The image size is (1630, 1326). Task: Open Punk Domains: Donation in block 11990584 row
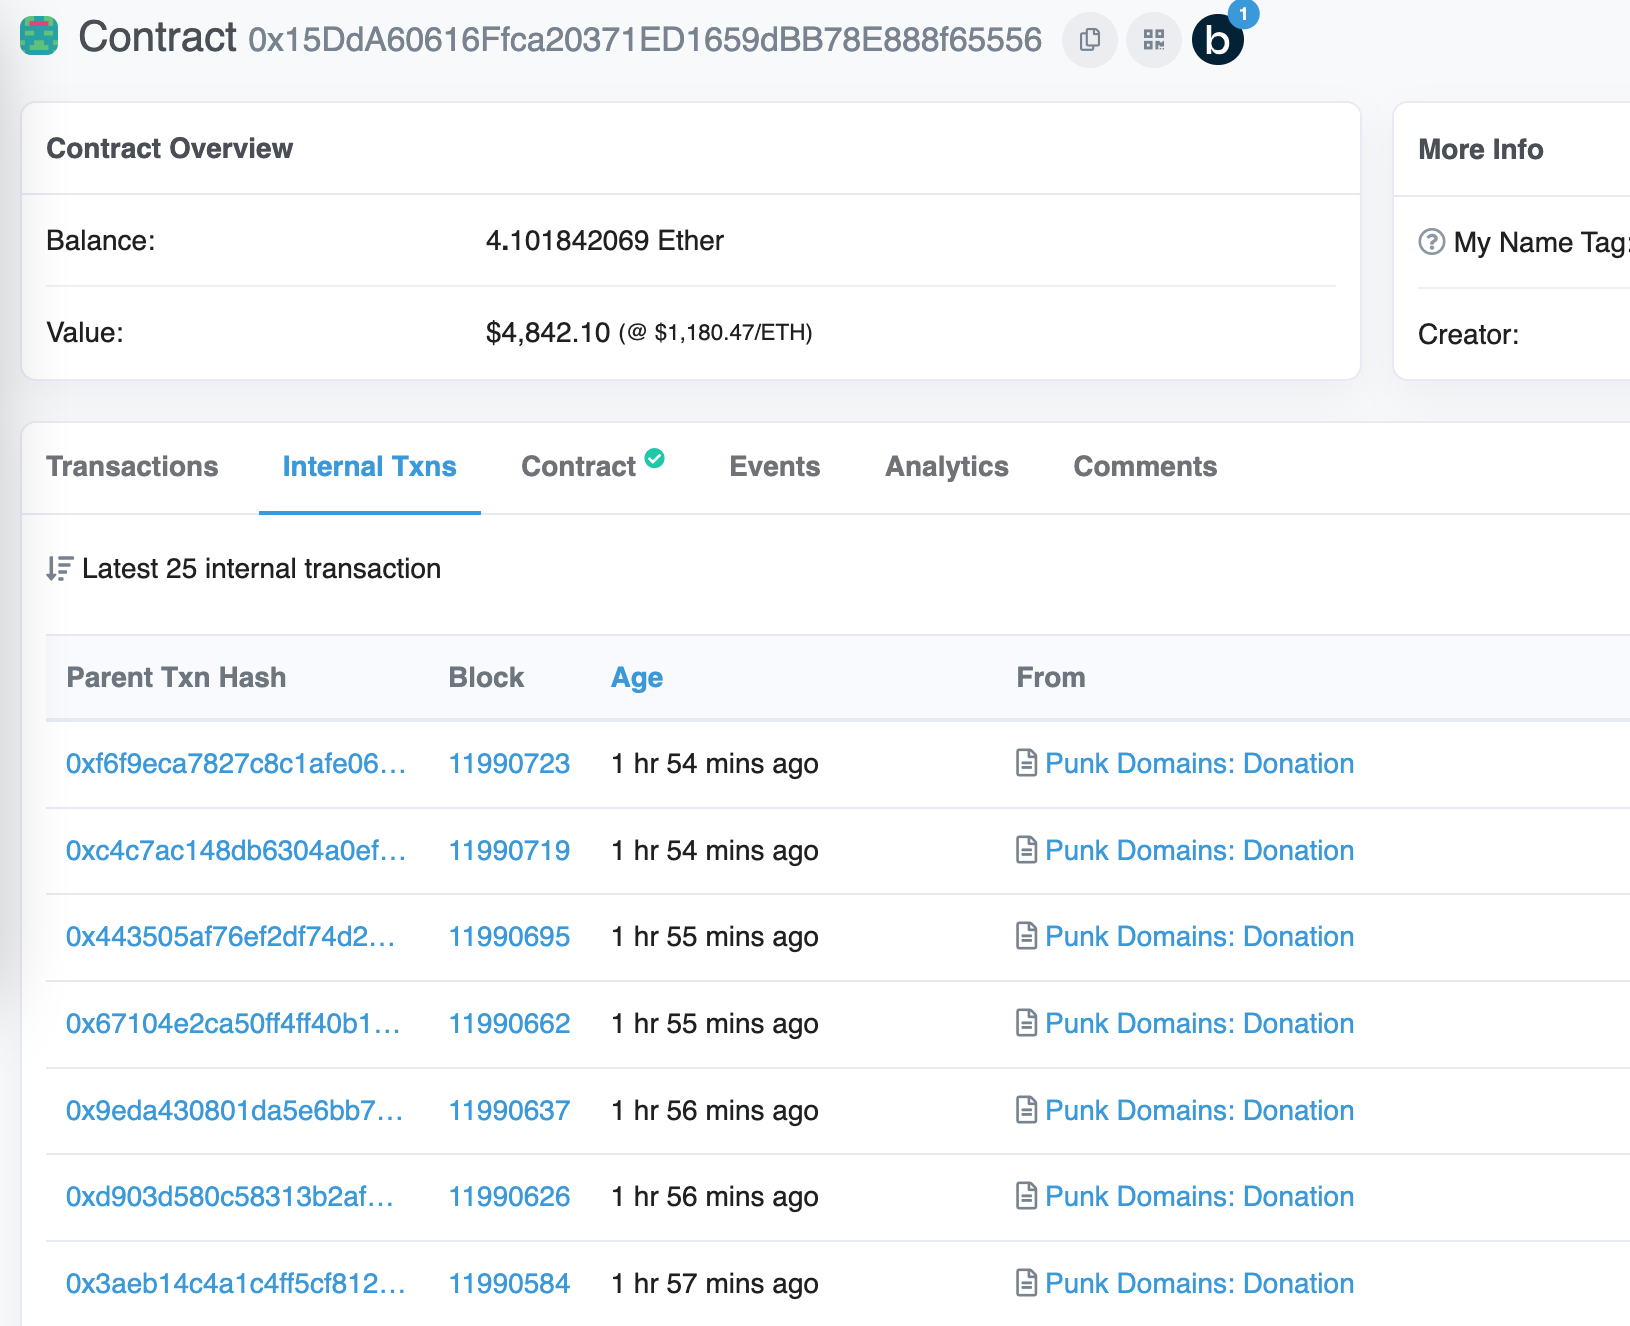click(x=1199, y=1283)
